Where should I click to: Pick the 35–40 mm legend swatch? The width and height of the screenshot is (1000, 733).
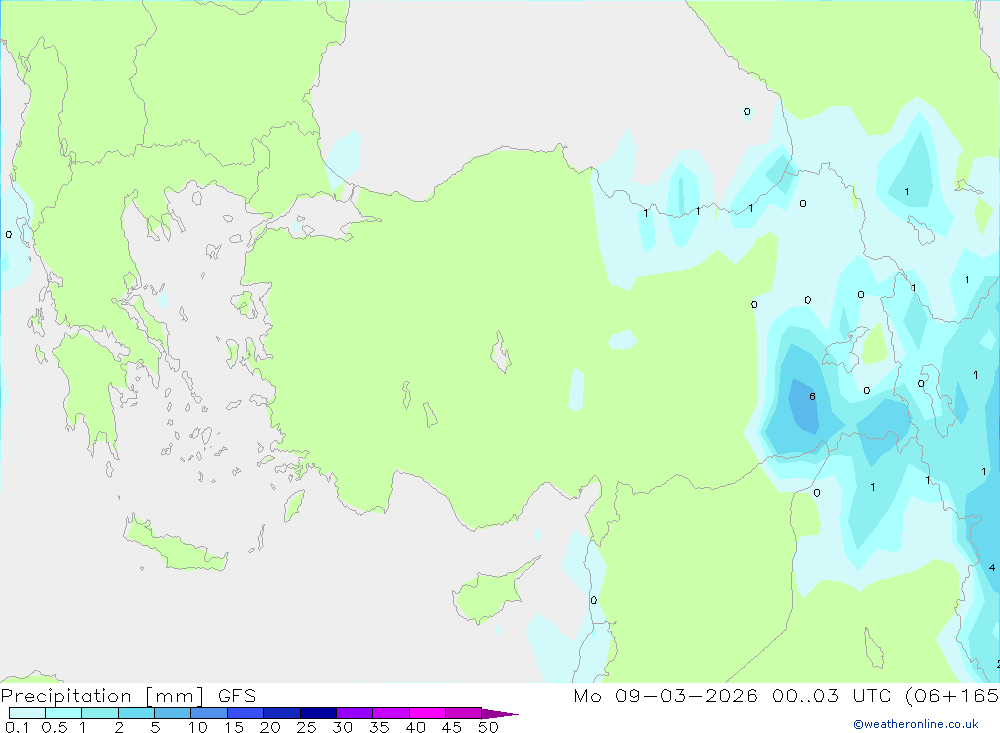(x=391, y=713)
